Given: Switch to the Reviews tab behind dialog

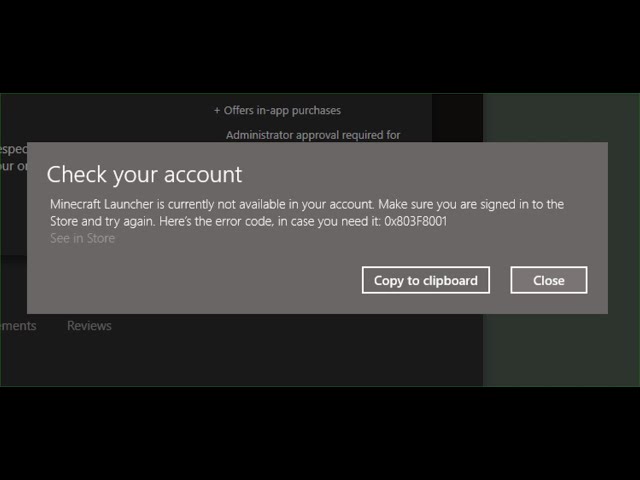Looking at the screenshot, I should tap(89, 326).
